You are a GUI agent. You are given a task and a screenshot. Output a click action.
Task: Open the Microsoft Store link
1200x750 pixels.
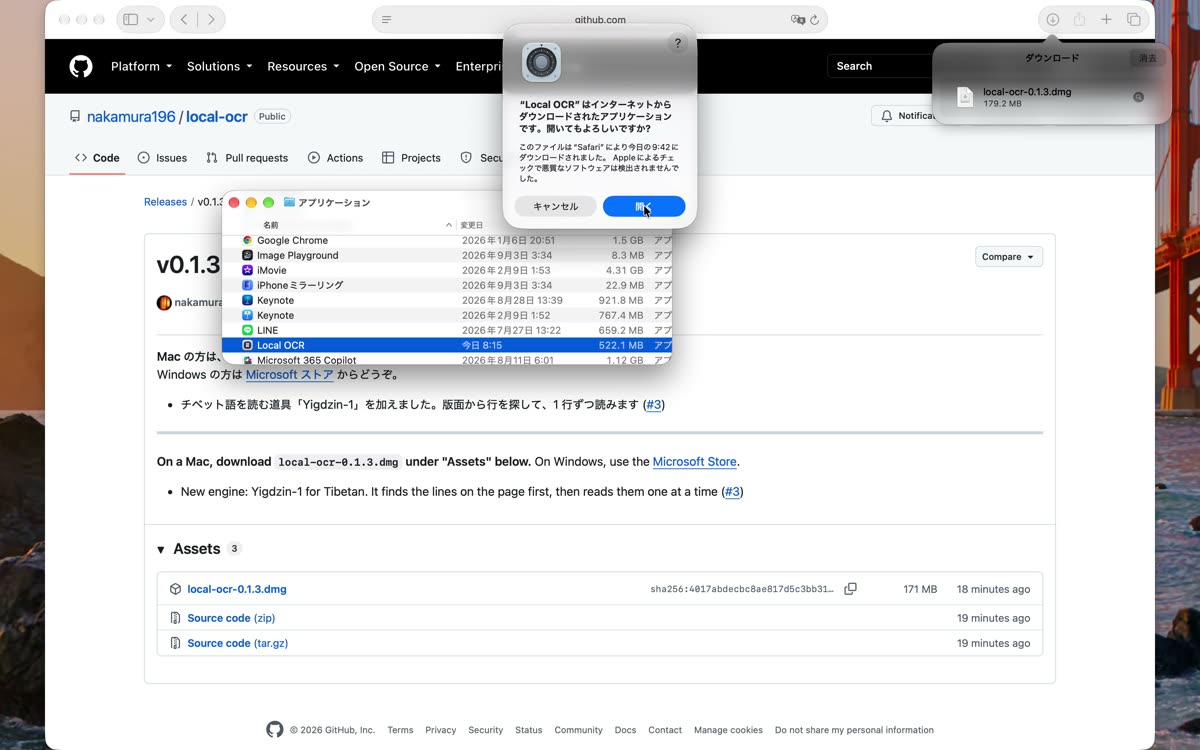pyautogui.click(x=694, y=462)
